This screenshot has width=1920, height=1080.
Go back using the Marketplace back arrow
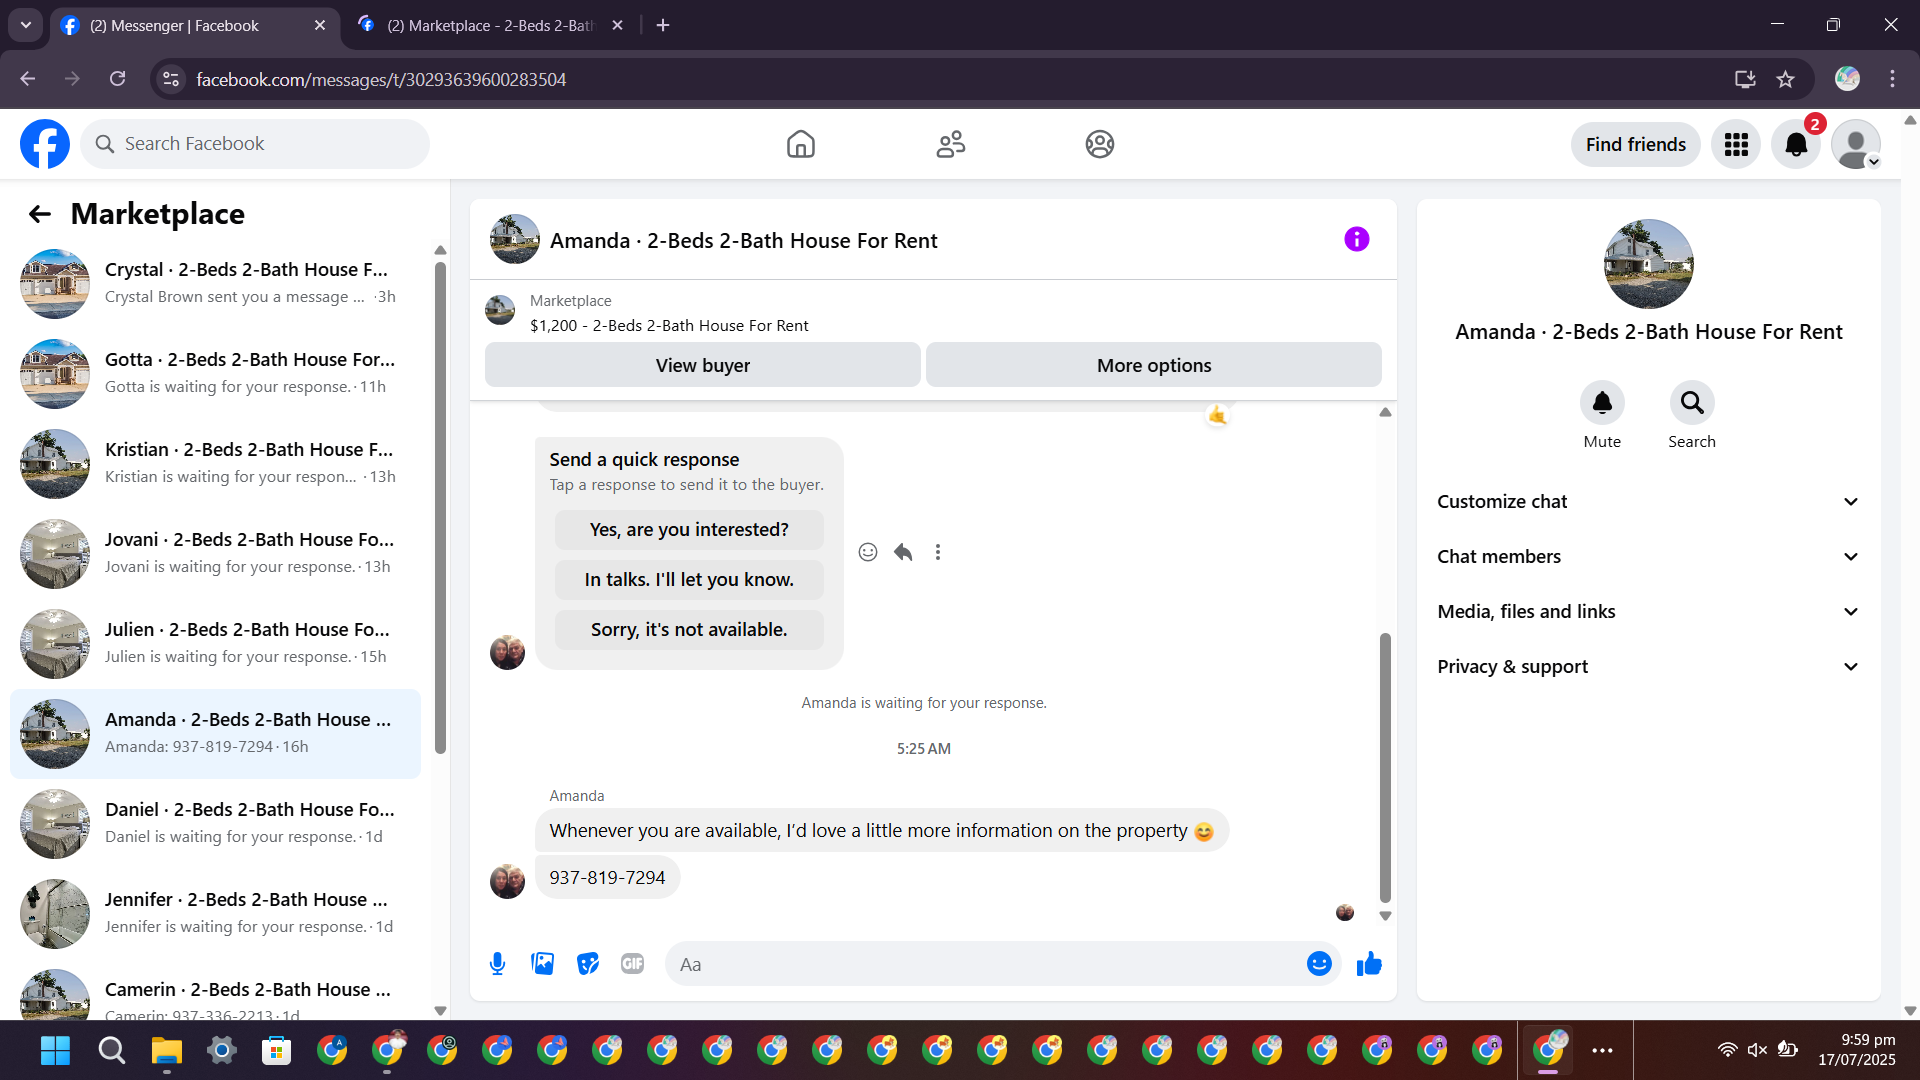(x=40, y=214)
